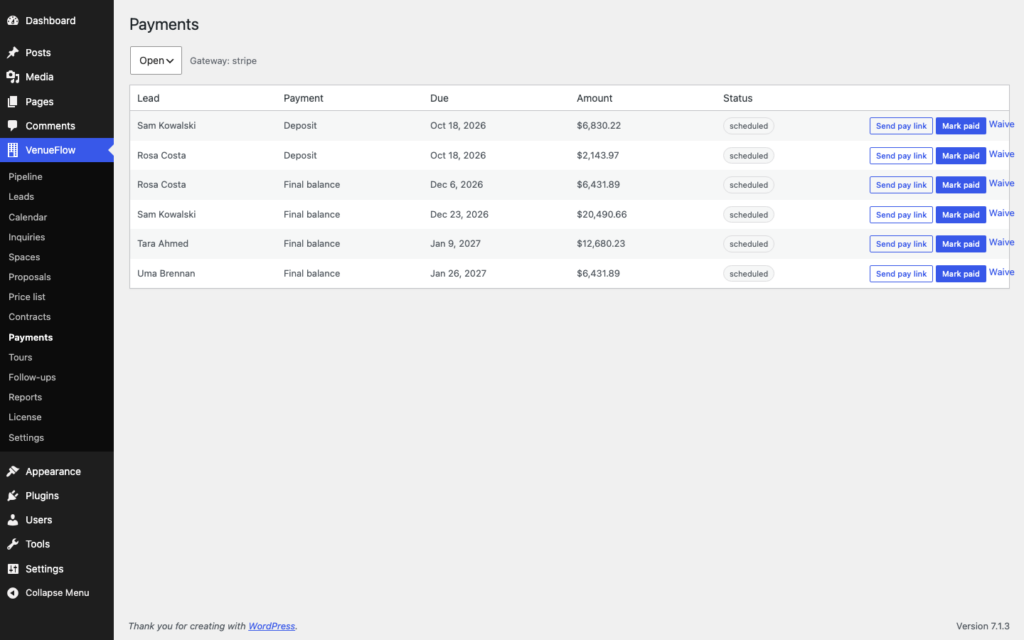This screenshot has width=1024, height=640.
Task: Waive Sam Kowalski's Deposit payment
Action: pyautogui.click(x=1001, y=124)
